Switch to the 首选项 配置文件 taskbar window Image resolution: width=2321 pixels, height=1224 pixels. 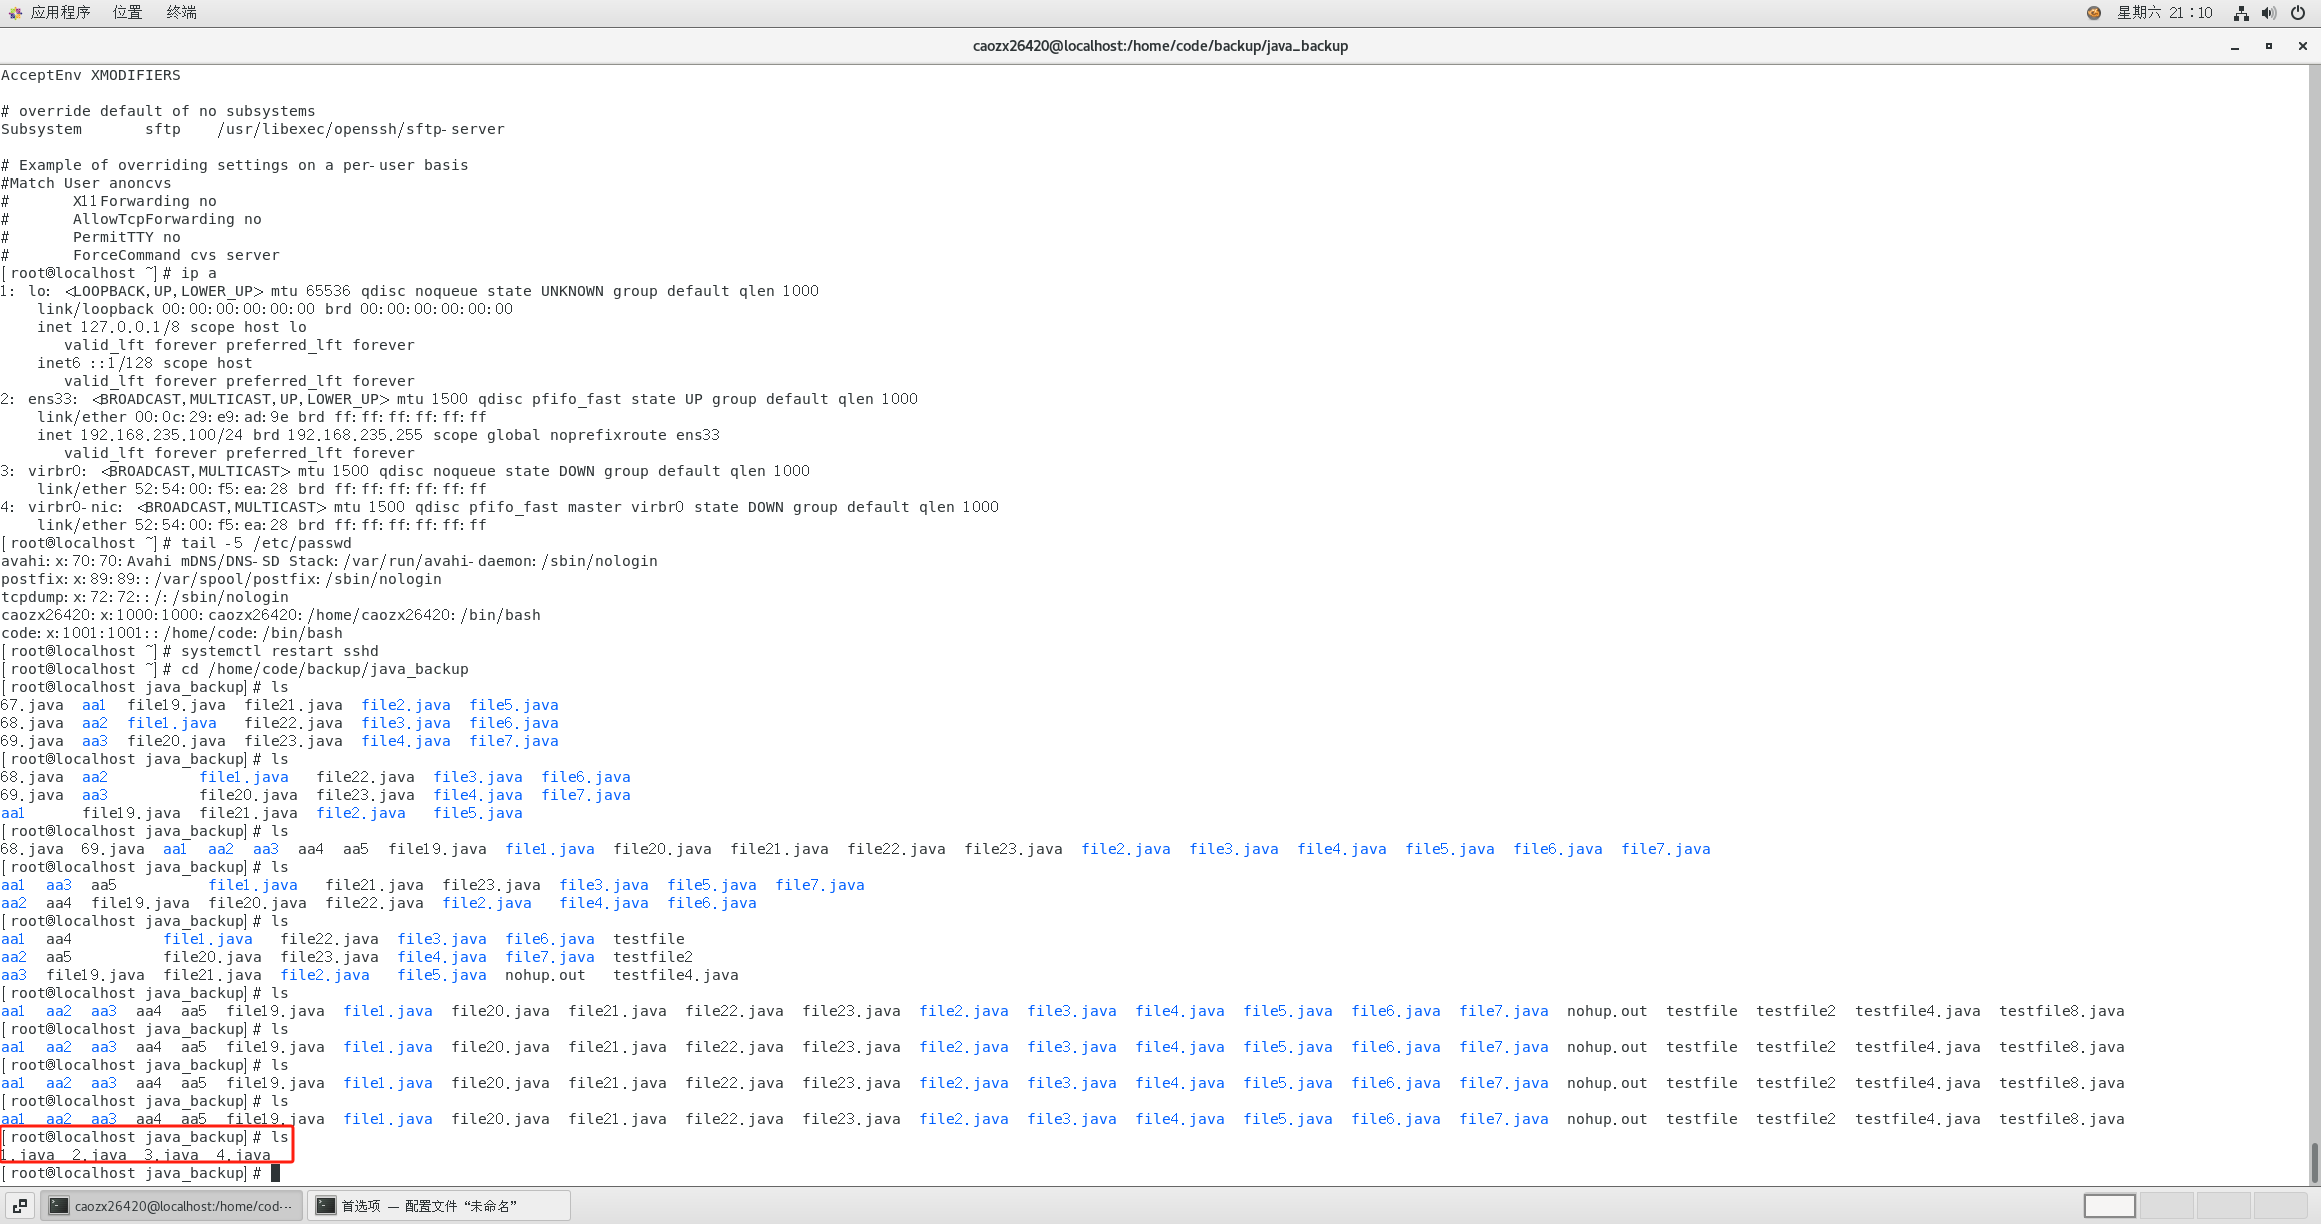[438, 1206]
